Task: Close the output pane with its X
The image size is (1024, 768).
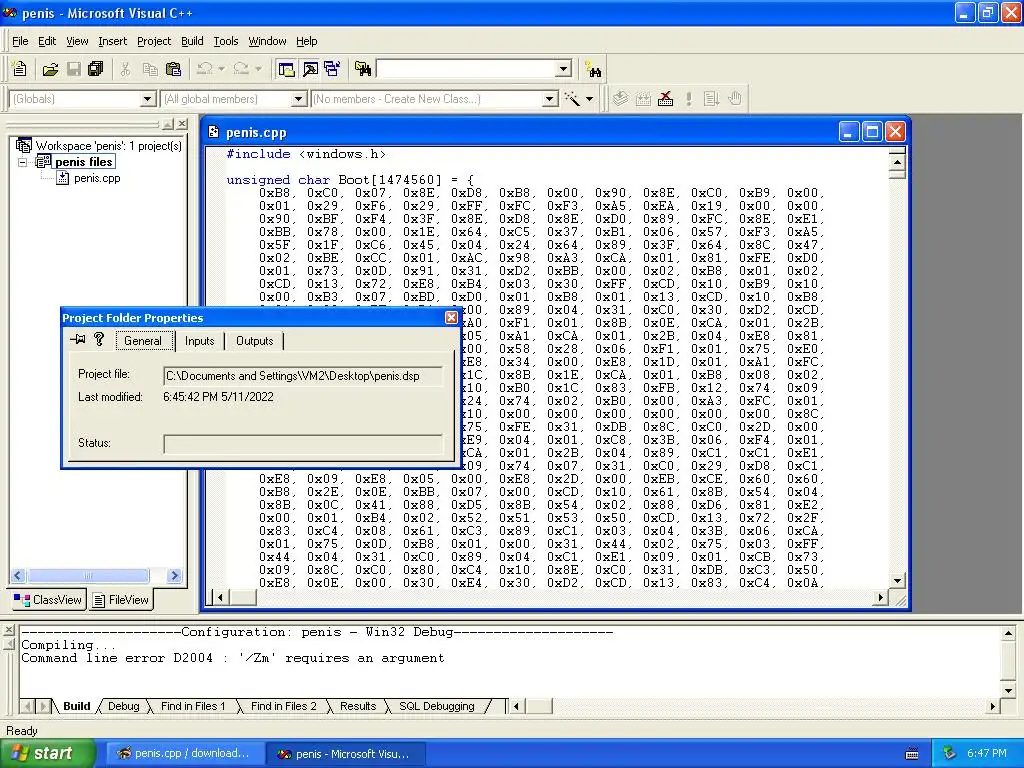Action: click(8, 630)
